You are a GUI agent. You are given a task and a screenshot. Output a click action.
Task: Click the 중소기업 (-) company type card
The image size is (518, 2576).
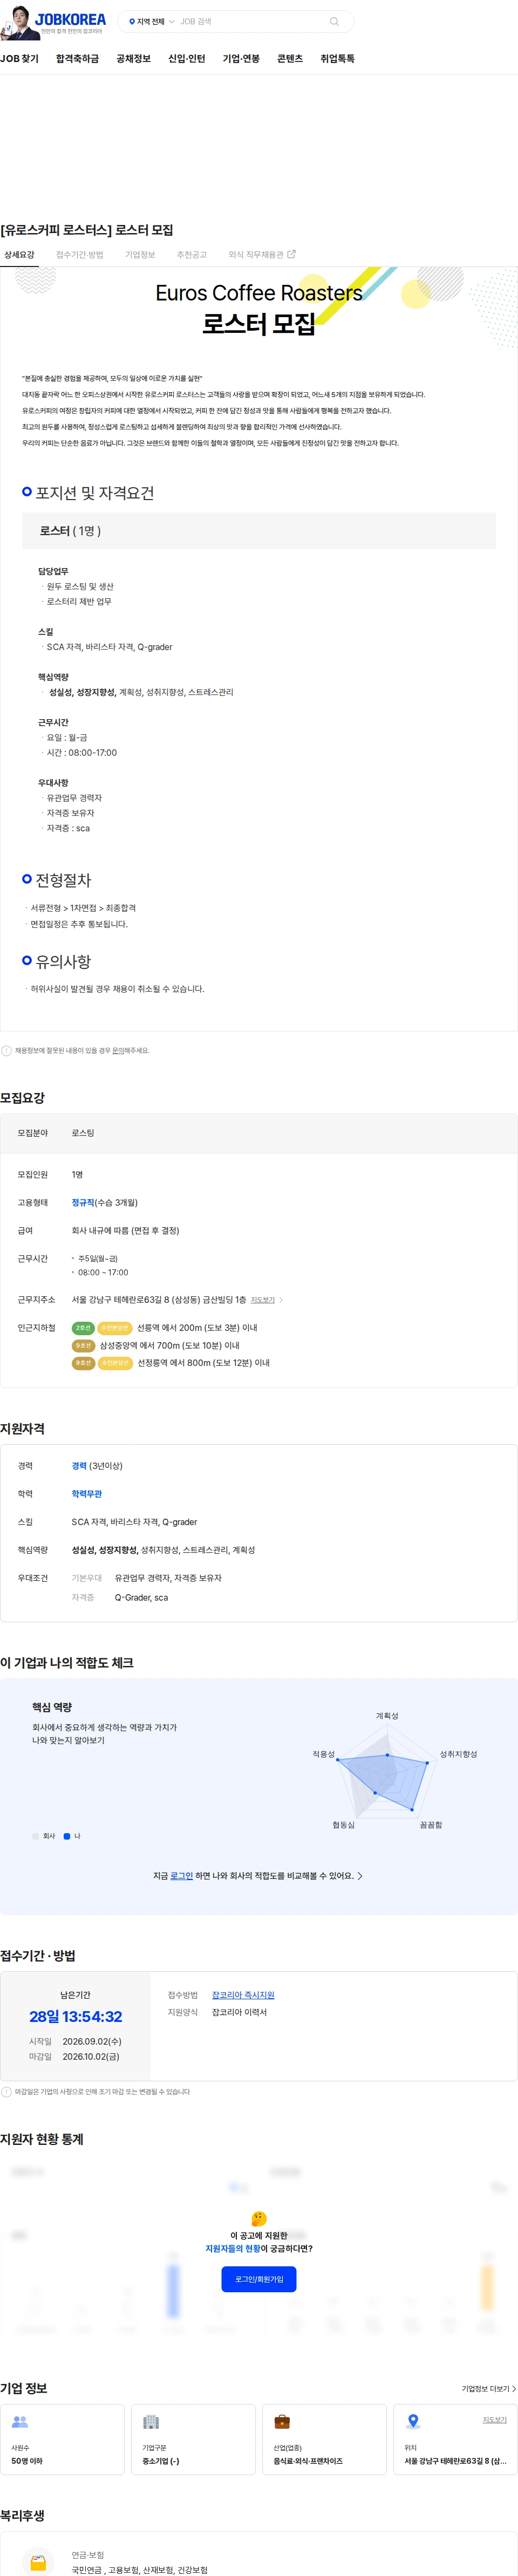pyautogui.click(x=193, y=2439)
